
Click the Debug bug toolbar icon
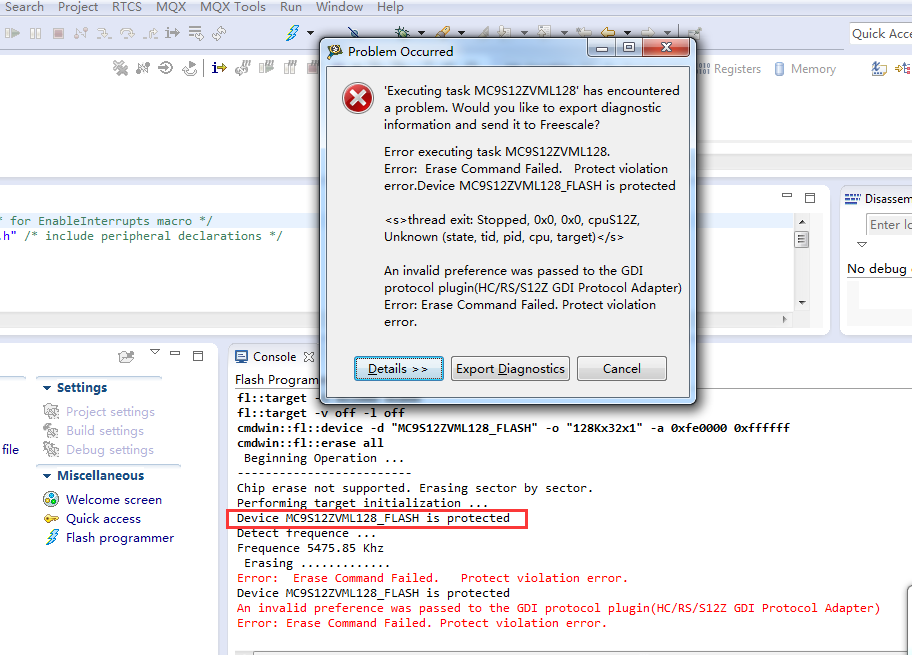coord(402,33)
